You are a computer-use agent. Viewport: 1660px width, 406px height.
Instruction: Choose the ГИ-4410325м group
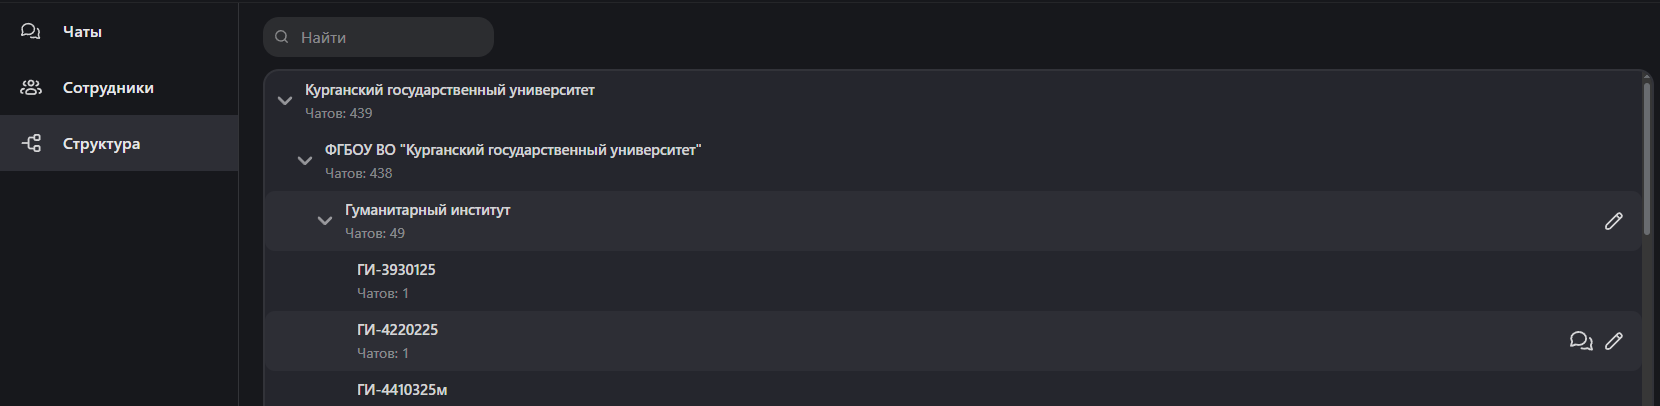402,390
